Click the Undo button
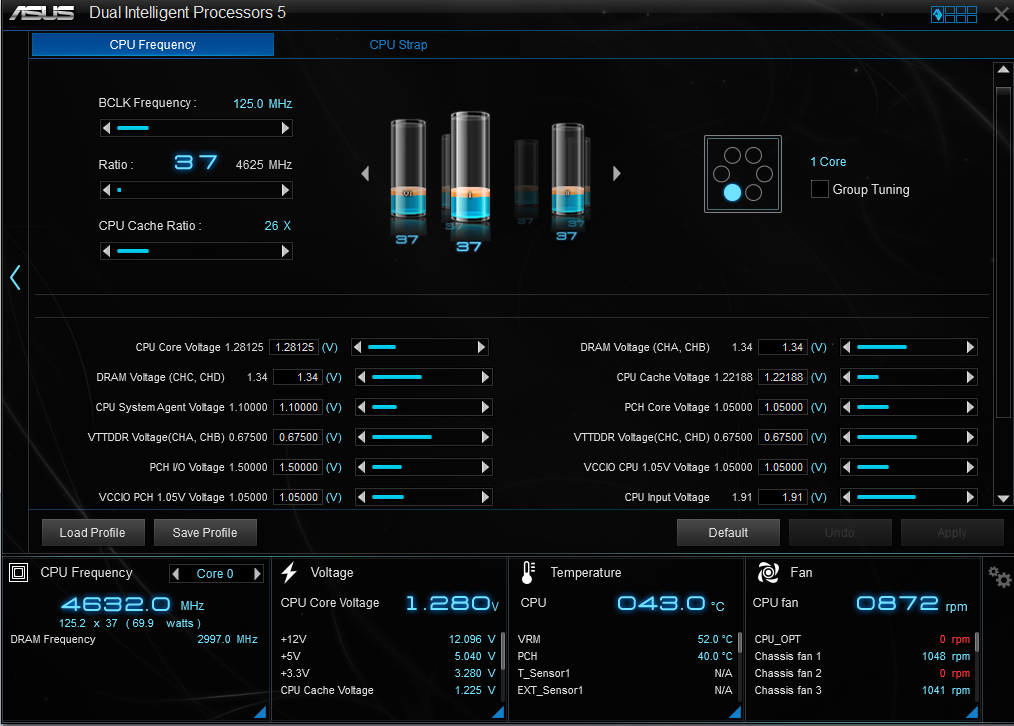Viewport: 1014px width, 726px height. coord(840,533)
